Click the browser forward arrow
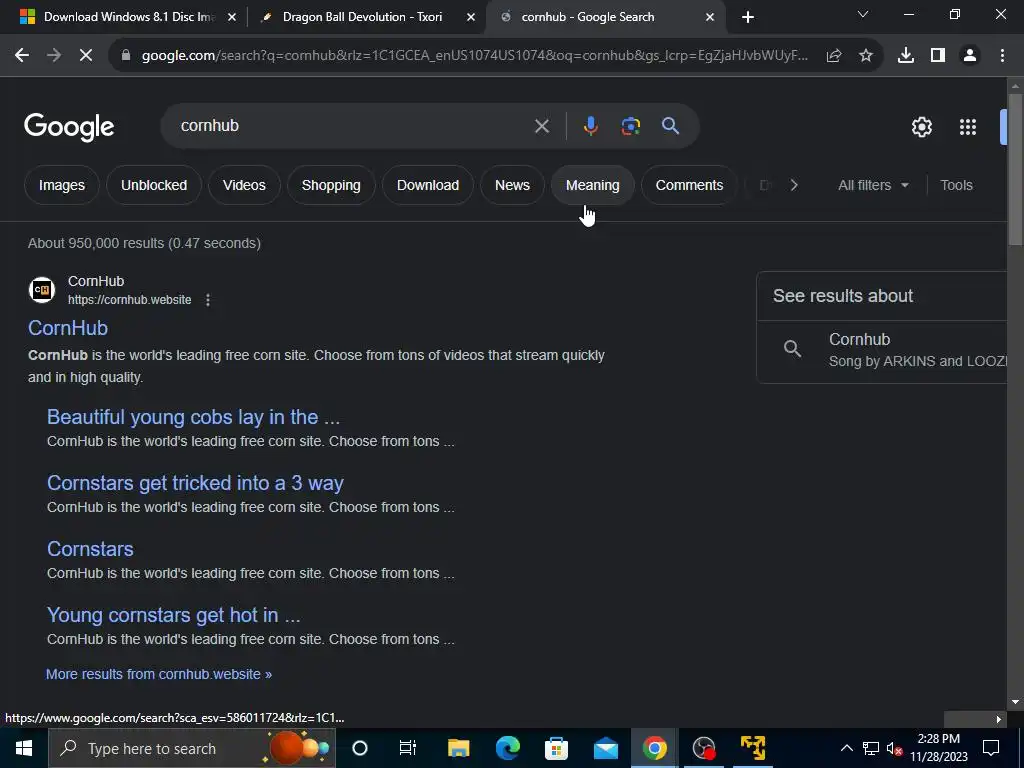This screenshot has height=768, width=1024. coord(54,56)
